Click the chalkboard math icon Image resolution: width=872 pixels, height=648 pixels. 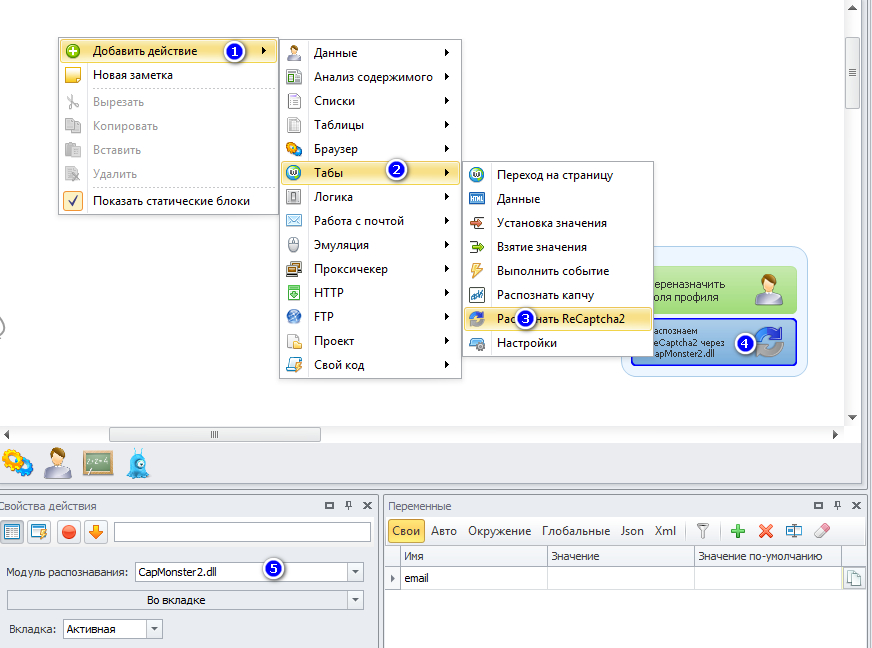[98, 463]
